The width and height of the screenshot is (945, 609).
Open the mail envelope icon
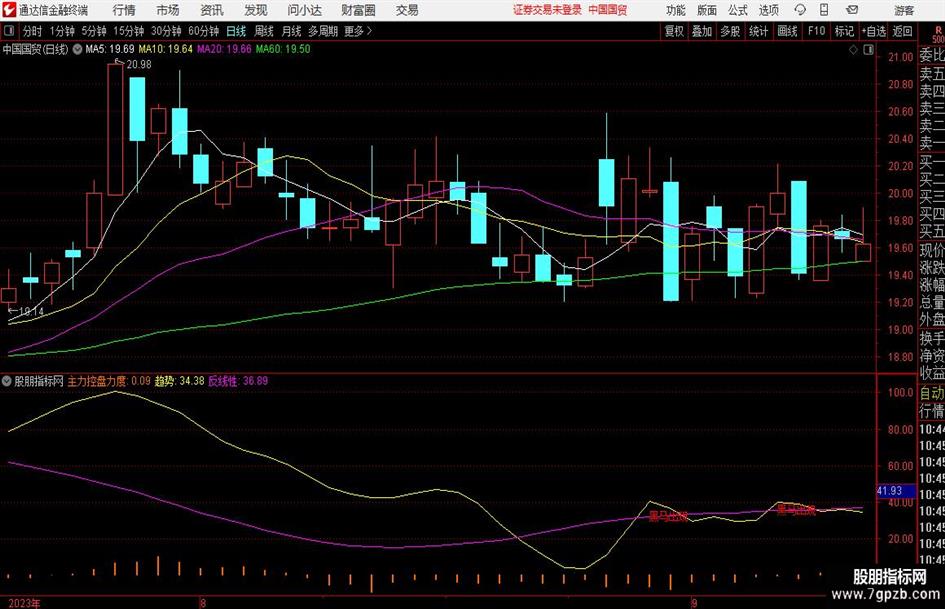pos(852,10)
